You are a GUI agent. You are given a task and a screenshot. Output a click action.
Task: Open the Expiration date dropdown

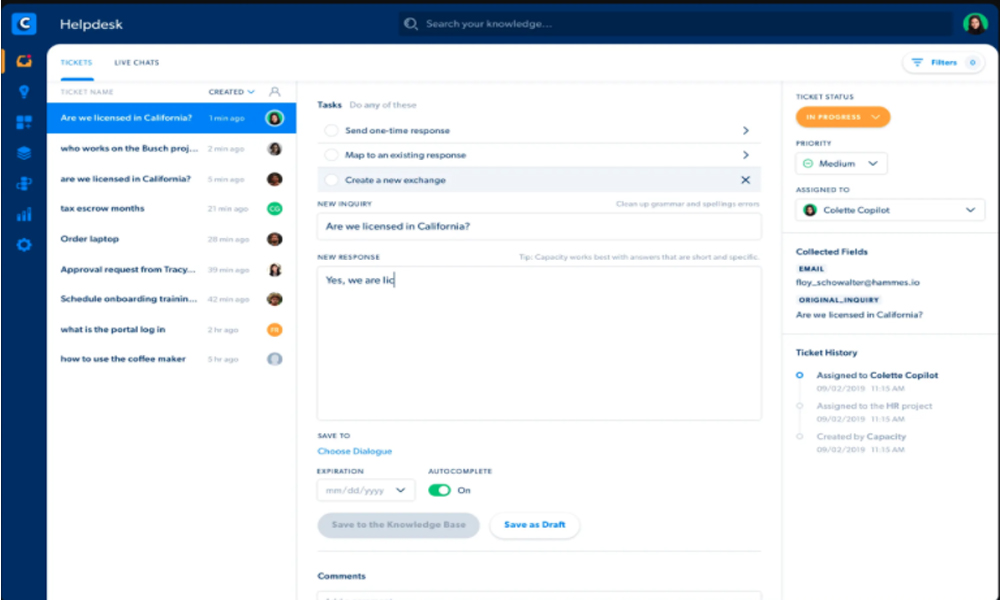[365, 490]
